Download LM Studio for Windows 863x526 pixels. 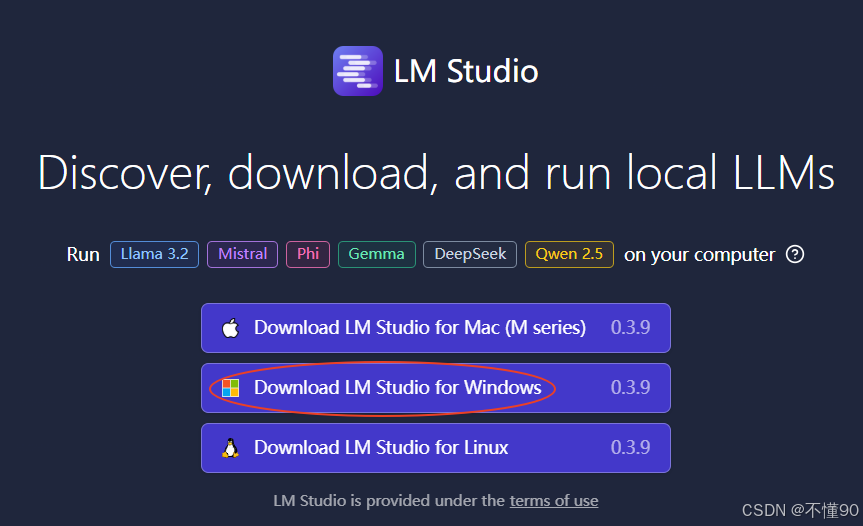pyautogui.click(x=436, y=388)
